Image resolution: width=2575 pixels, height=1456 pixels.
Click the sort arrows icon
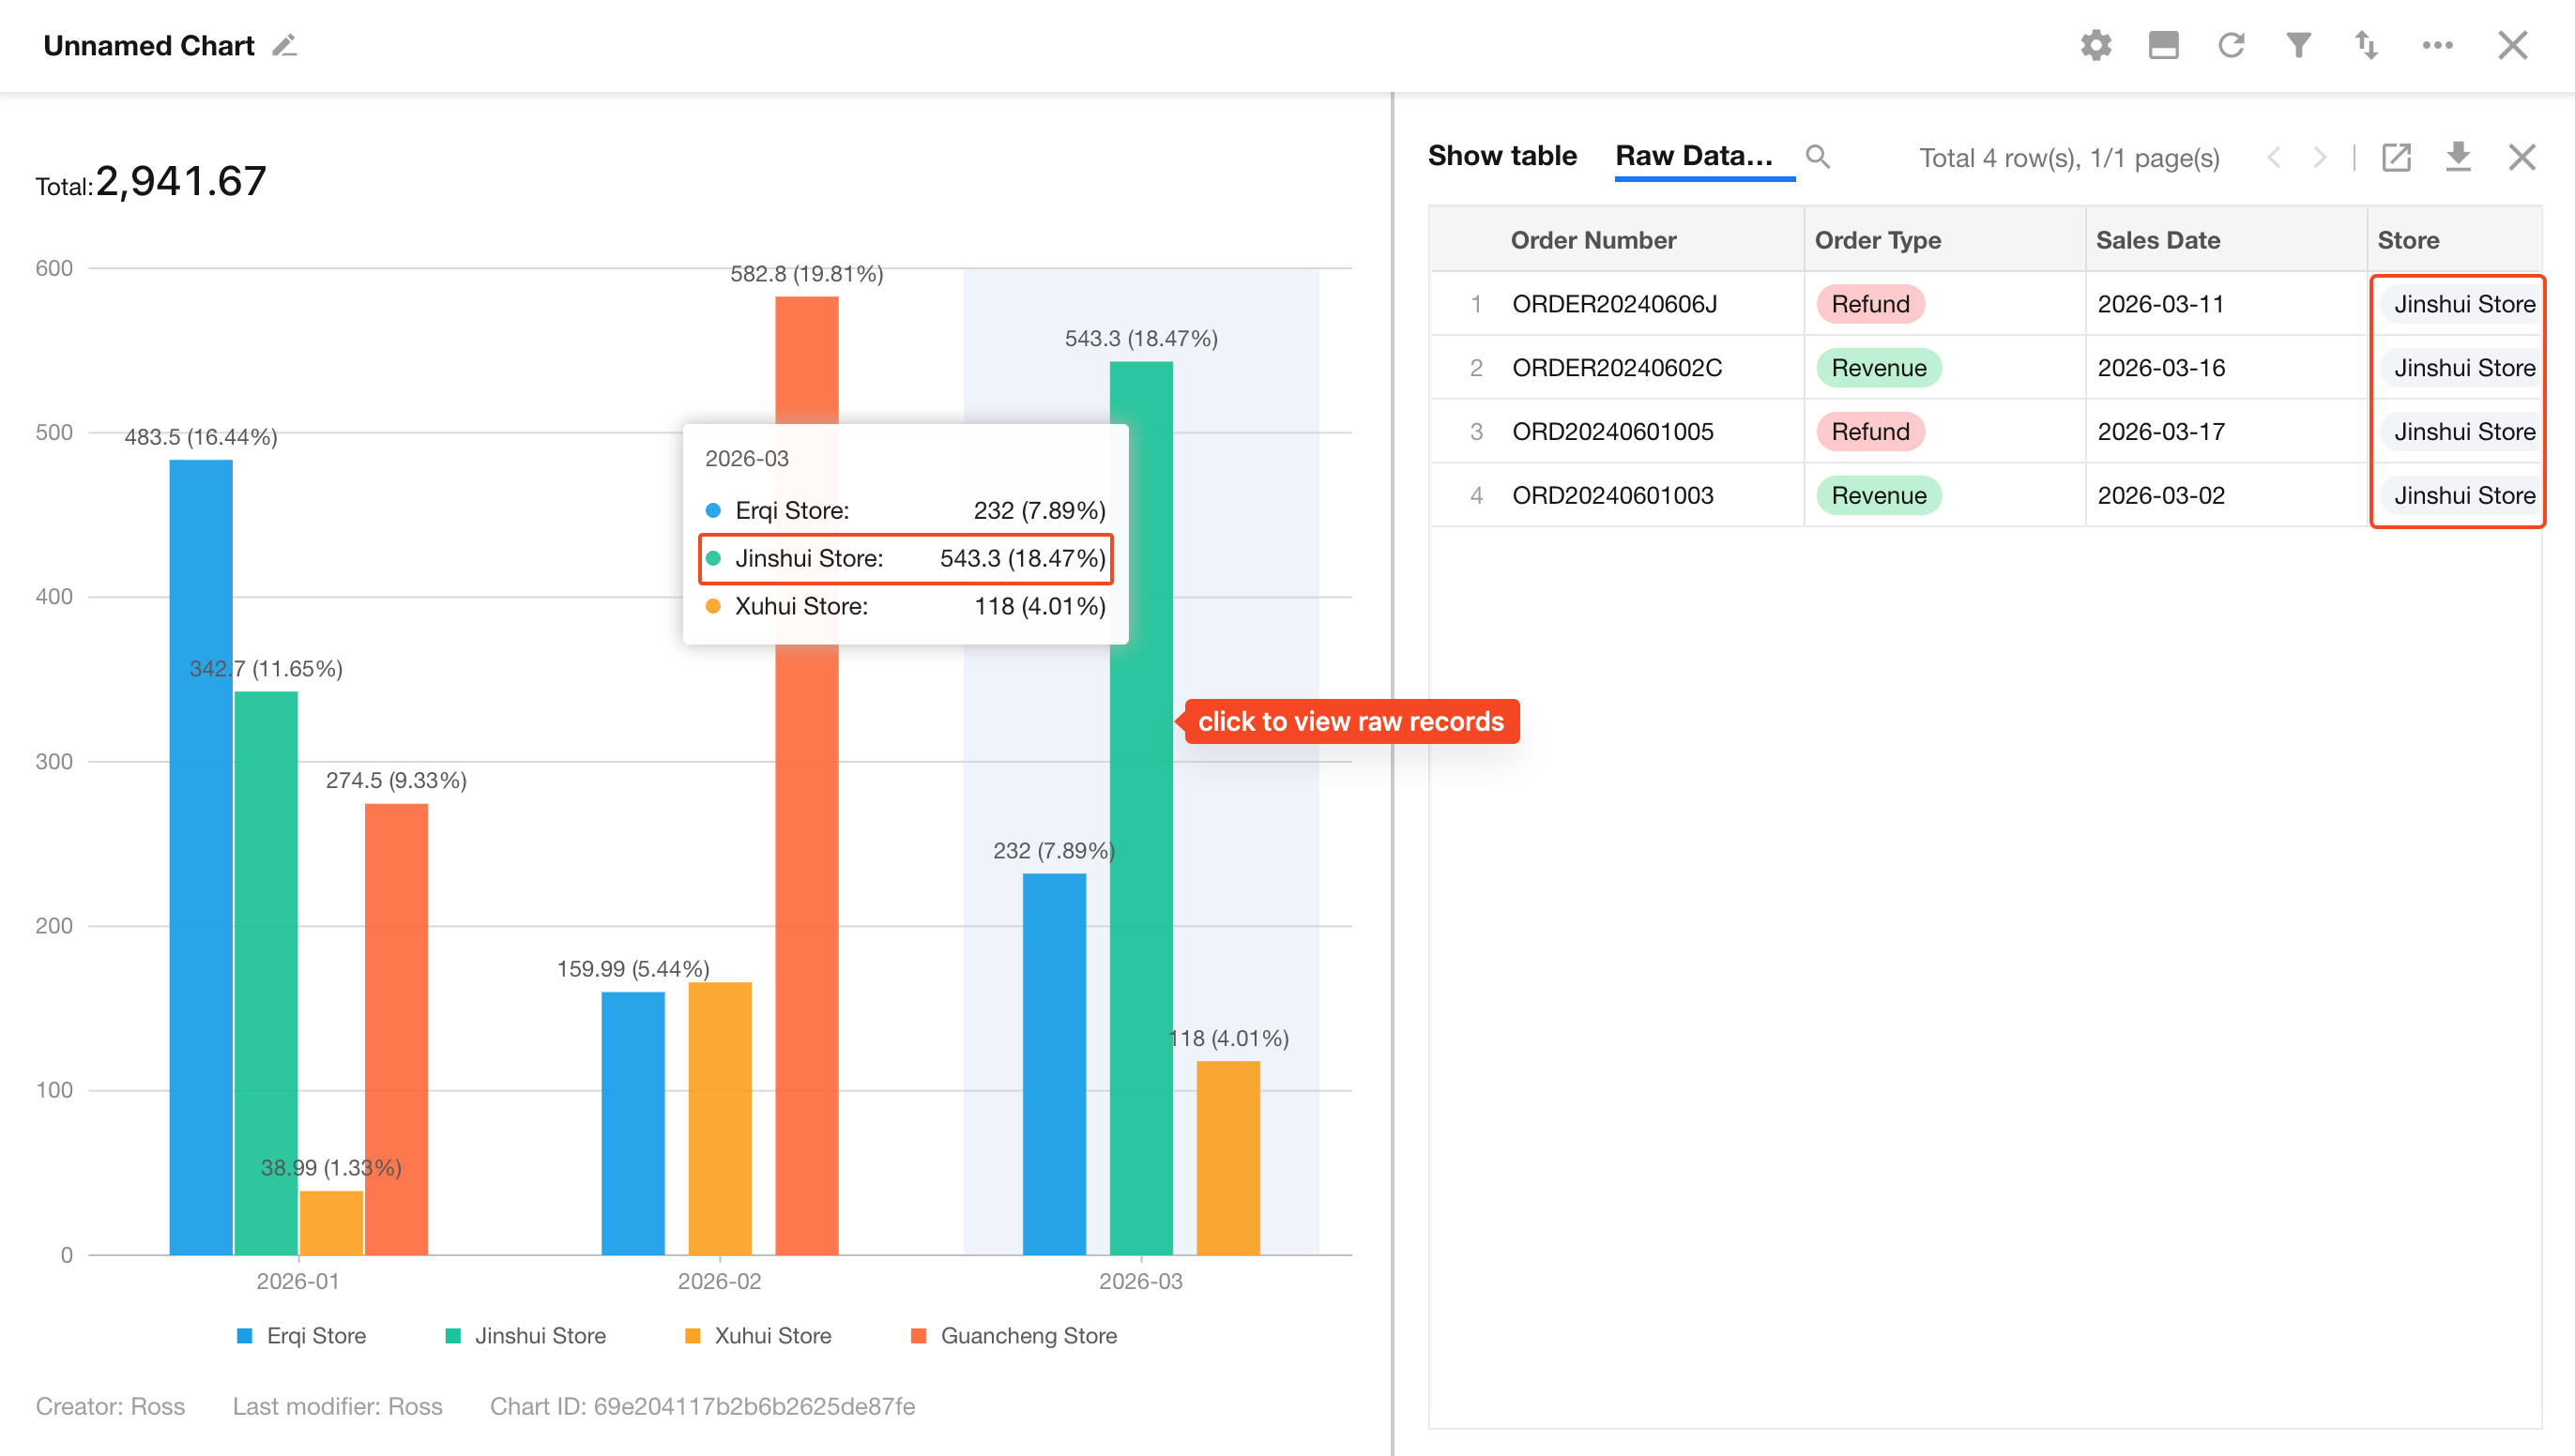(x=2366, y=45)
